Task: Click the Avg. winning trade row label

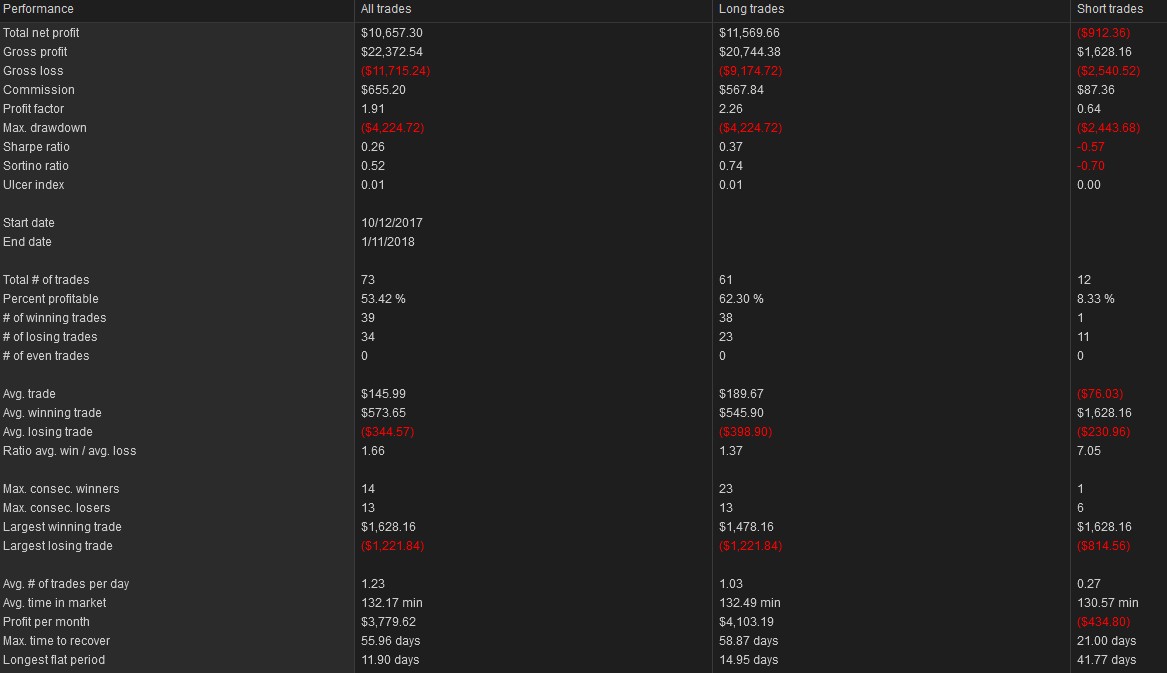Action: point(52,412)
